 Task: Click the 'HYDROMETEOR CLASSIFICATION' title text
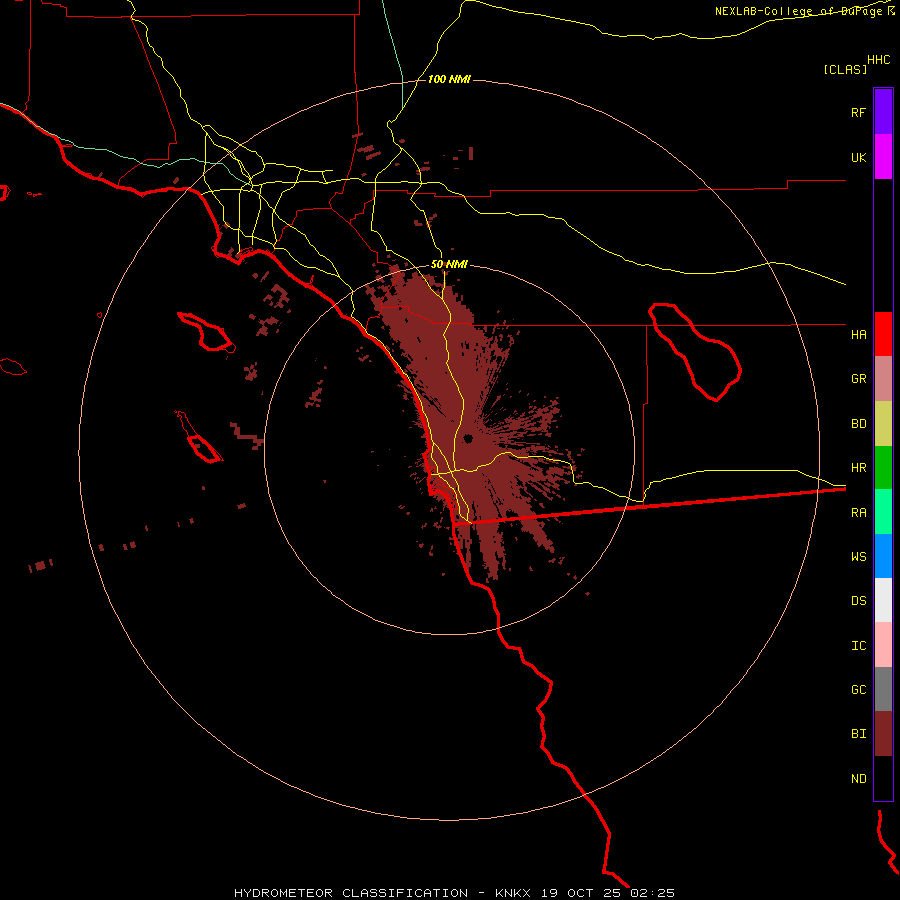351,893
